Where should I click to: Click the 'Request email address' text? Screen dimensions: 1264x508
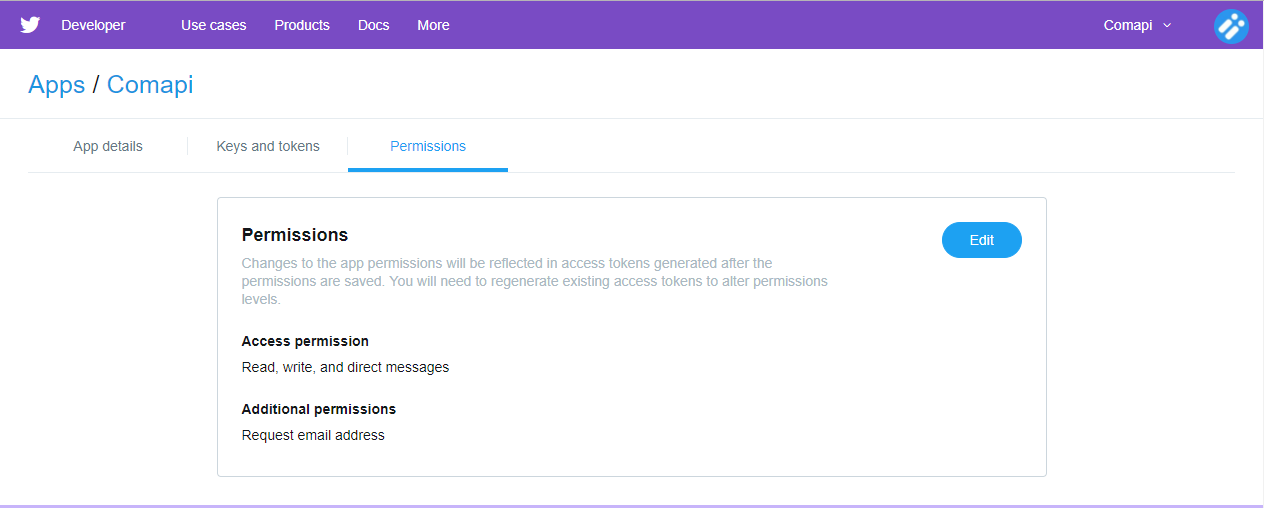pos(313,435)
